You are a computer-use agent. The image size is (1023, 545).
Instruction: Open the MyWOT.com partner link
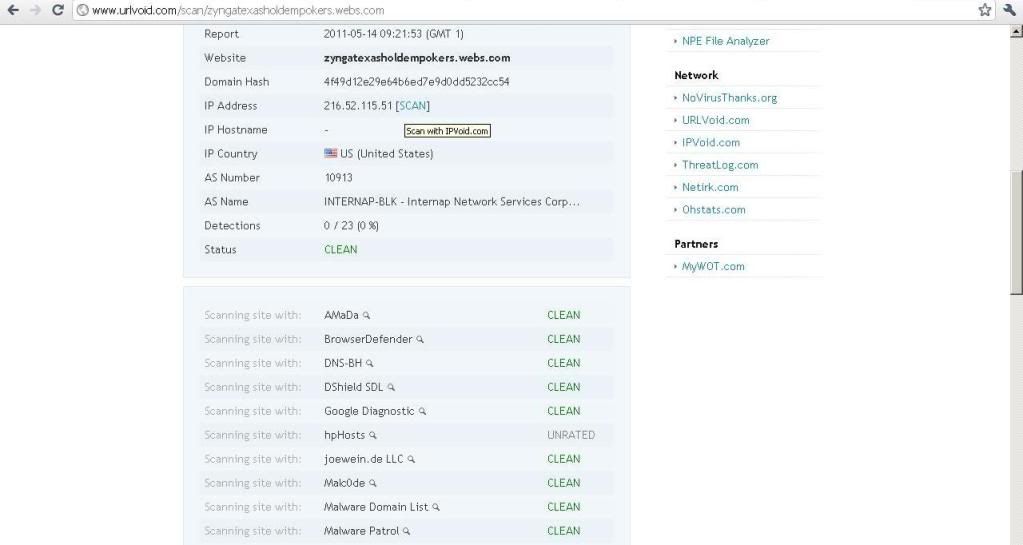pos(713,266)
